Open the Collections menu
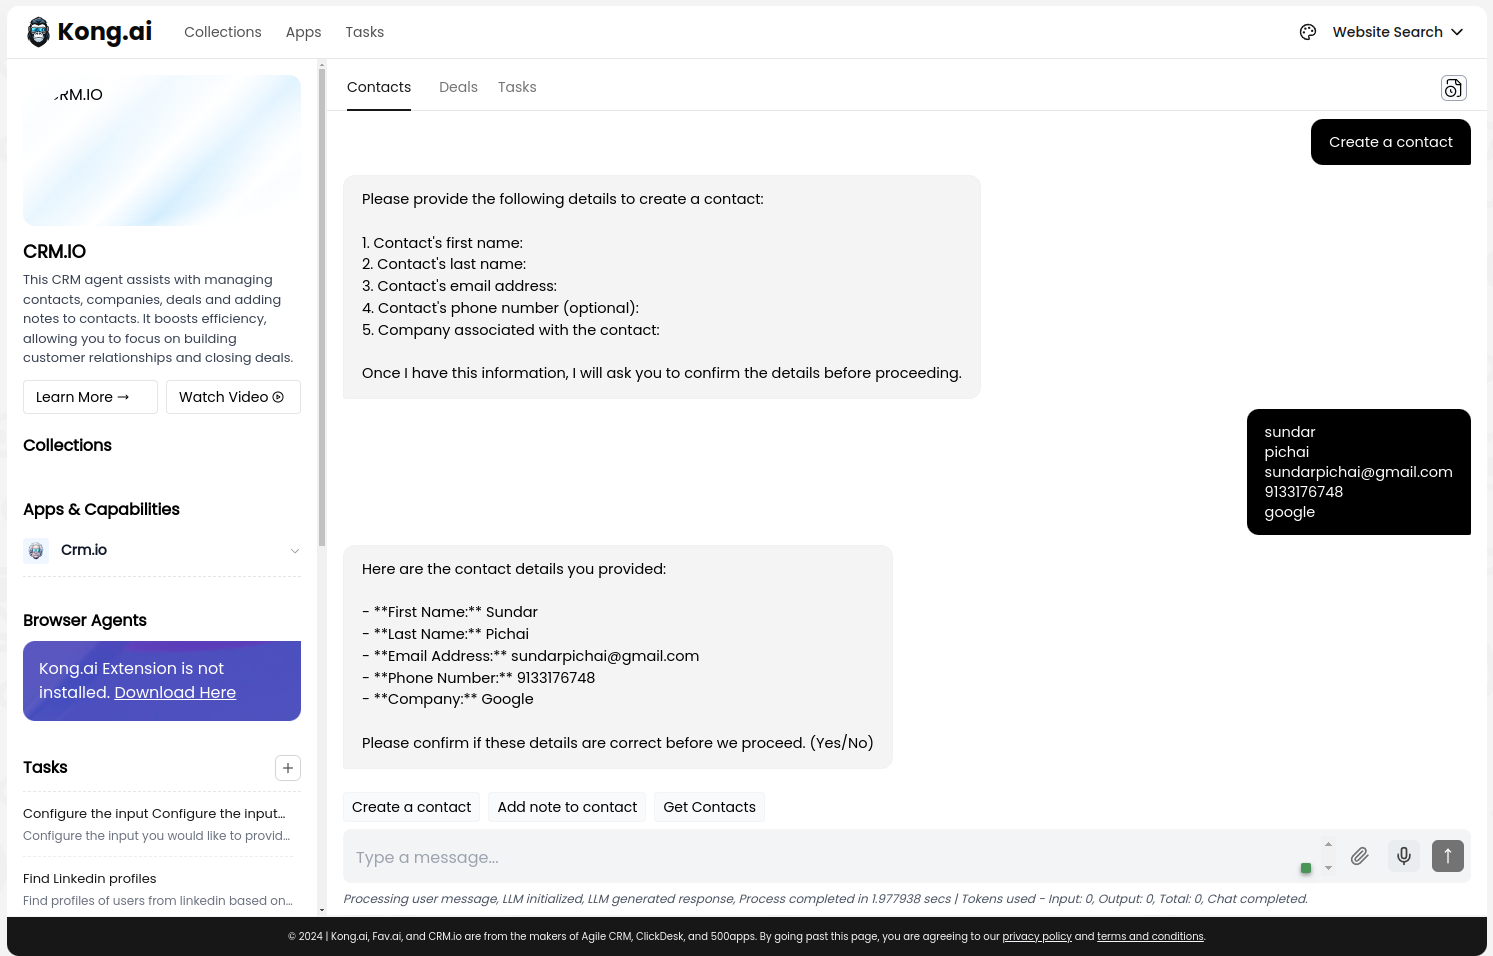Screen dimensions: 1493x956 click(x=223, y=32)
